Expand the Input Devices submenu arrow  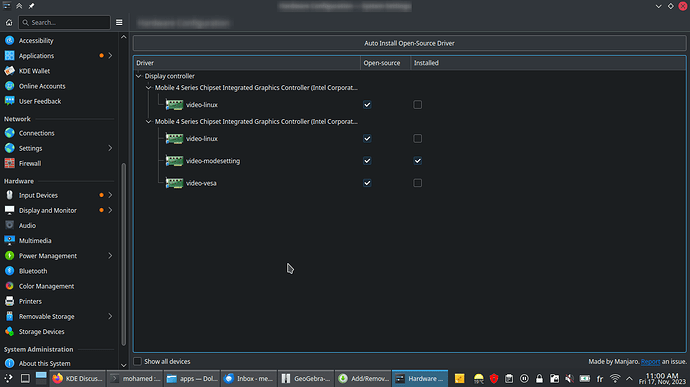110,195
